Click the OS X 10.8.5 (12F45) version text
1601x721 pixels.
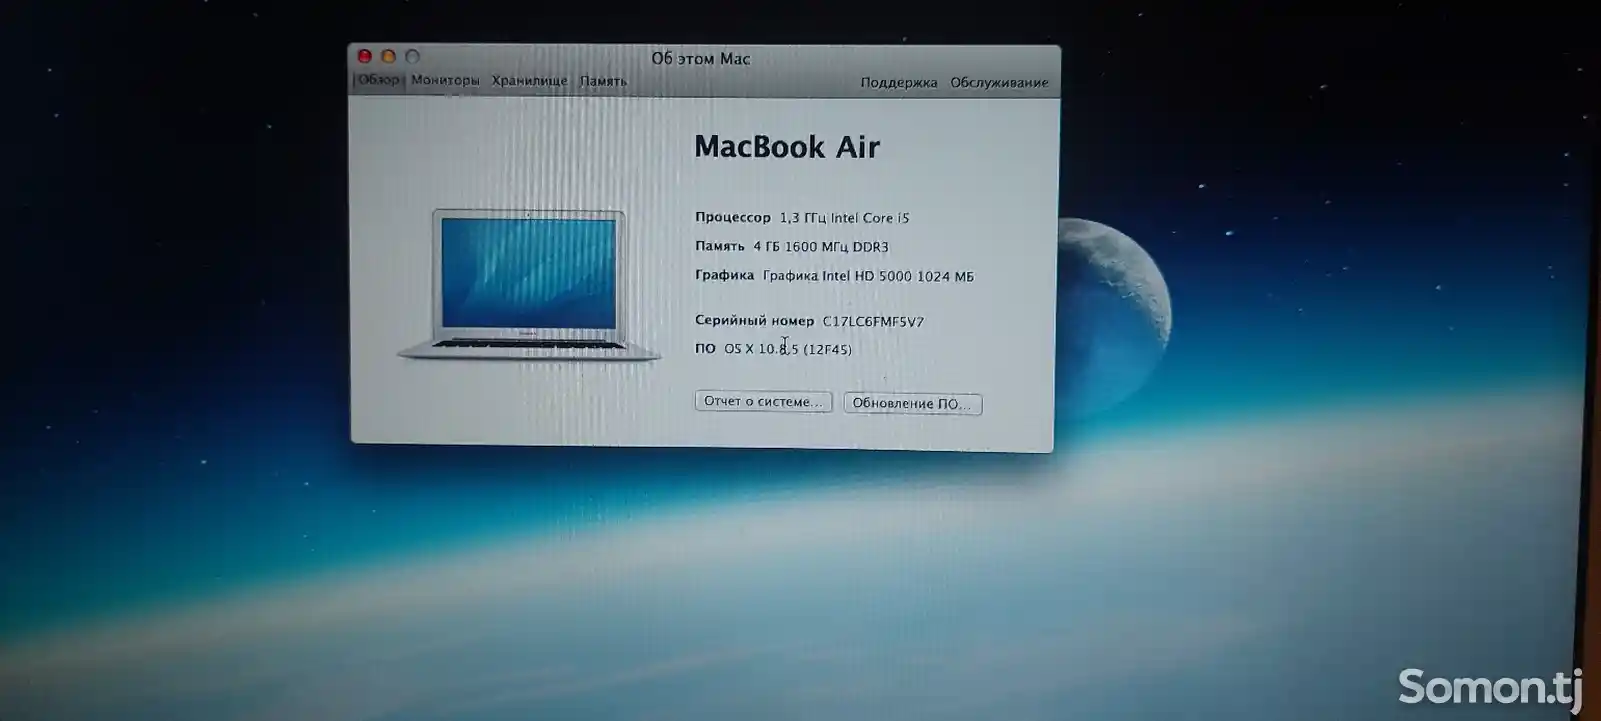(x=788, y=349)
